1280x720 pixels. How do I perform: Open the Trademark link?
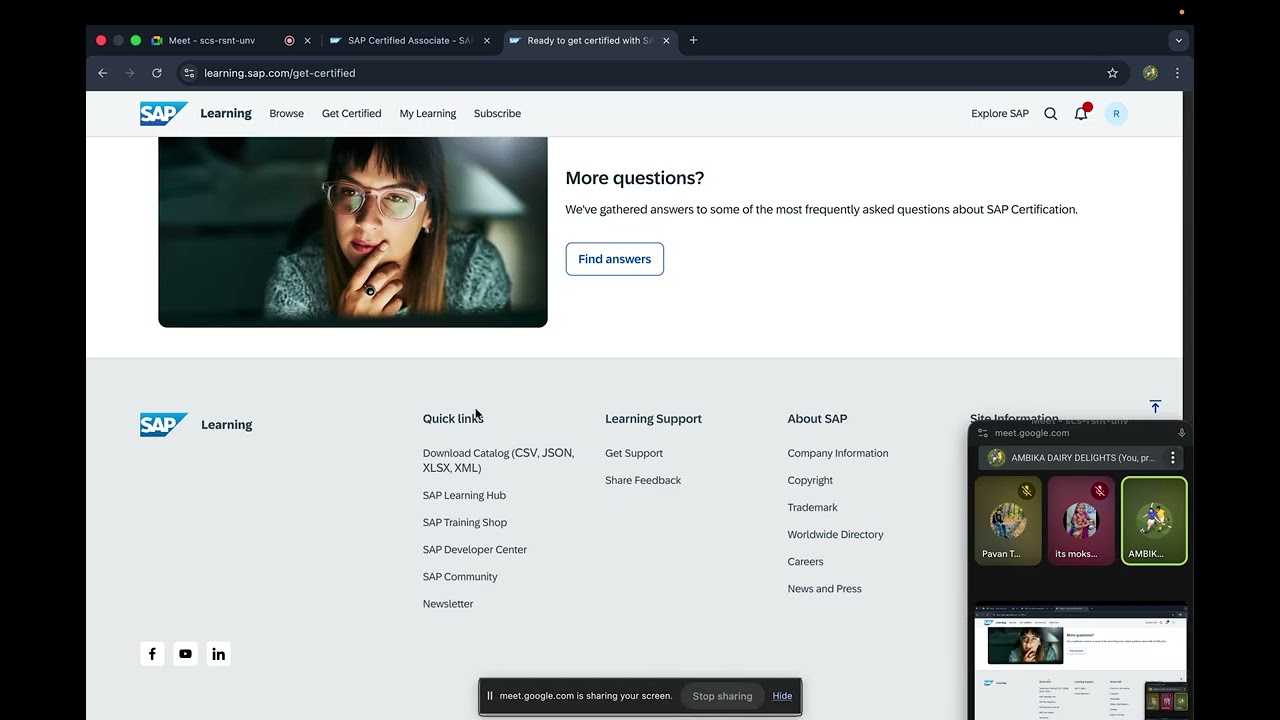pos(813,507)
